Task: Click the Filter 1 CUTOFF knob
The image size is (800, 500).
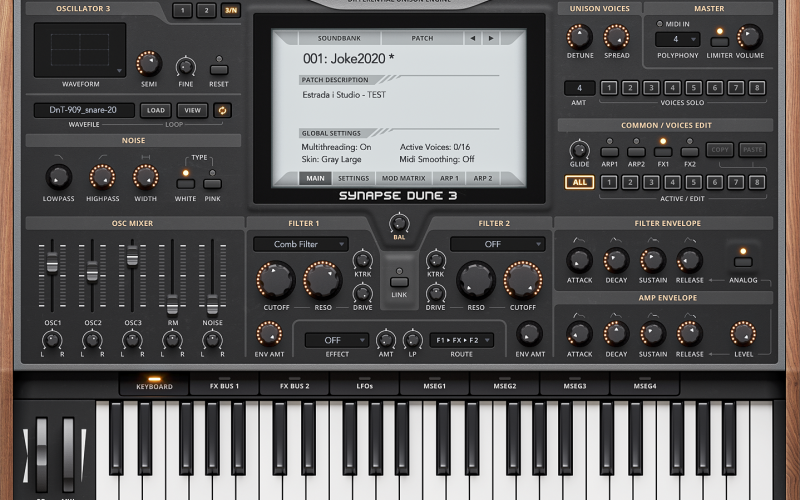Action: pyautogui.click(x=276, y=281)
